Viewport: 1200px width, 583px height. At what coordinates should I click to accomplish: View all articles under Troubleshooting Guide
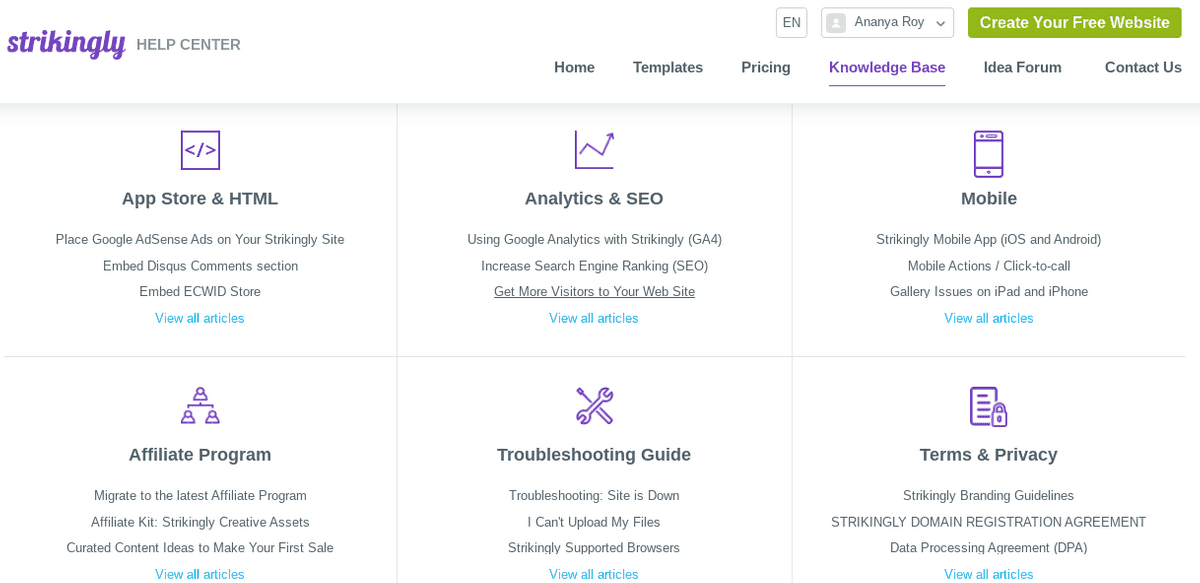click(594, 574)
